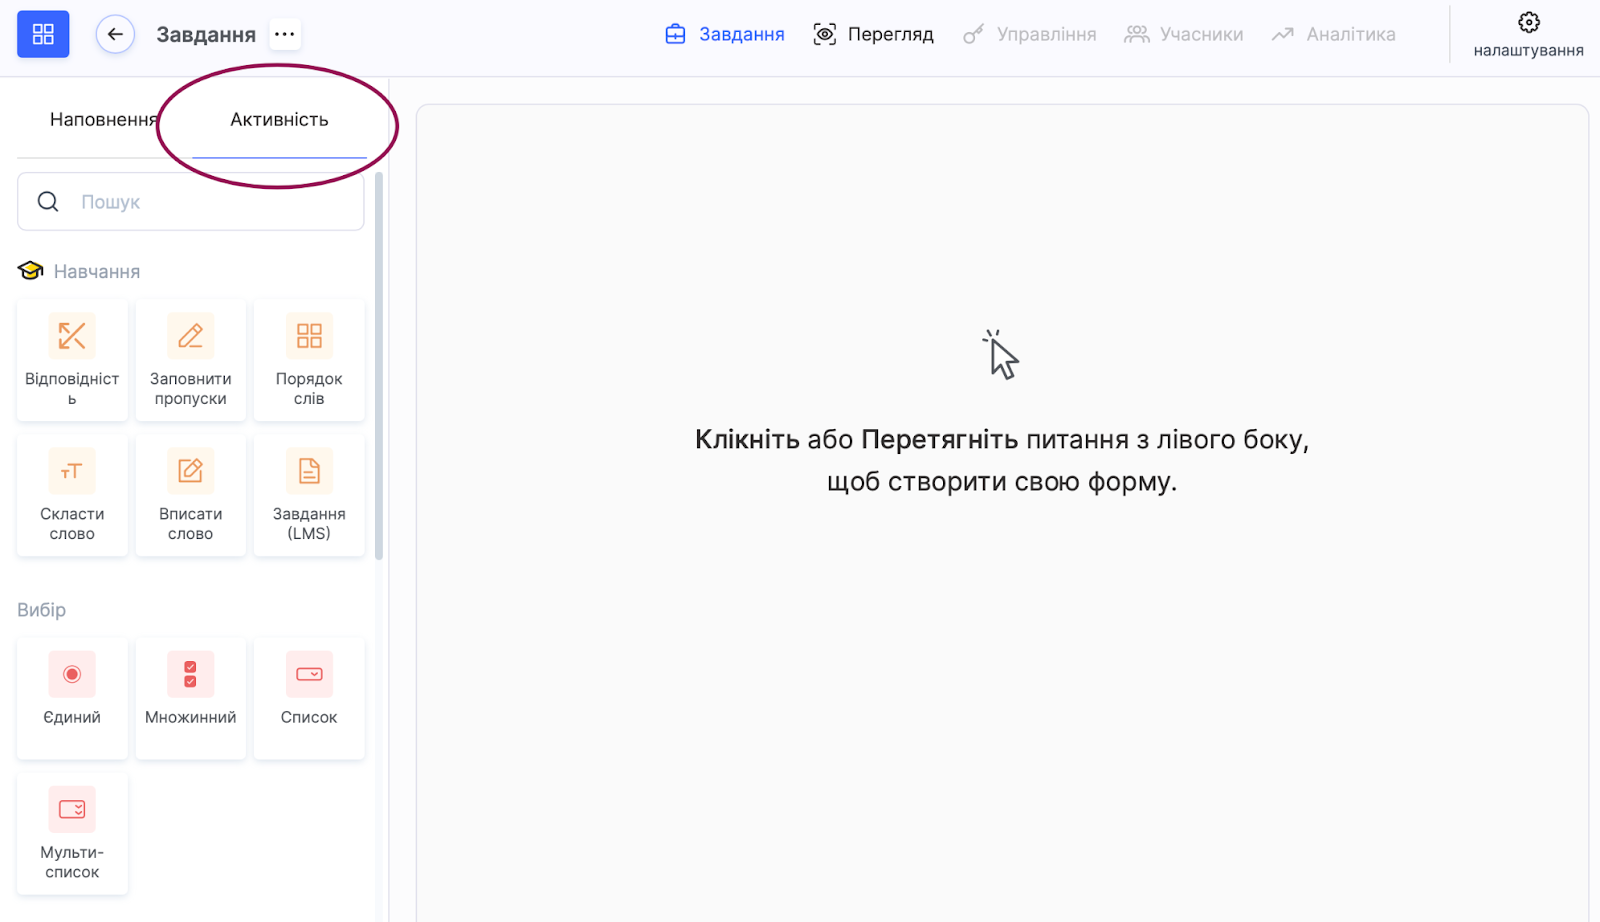Screen dimensions: 1600x922
Task: Select the Активність tab
Action: [x=279, y=120]
